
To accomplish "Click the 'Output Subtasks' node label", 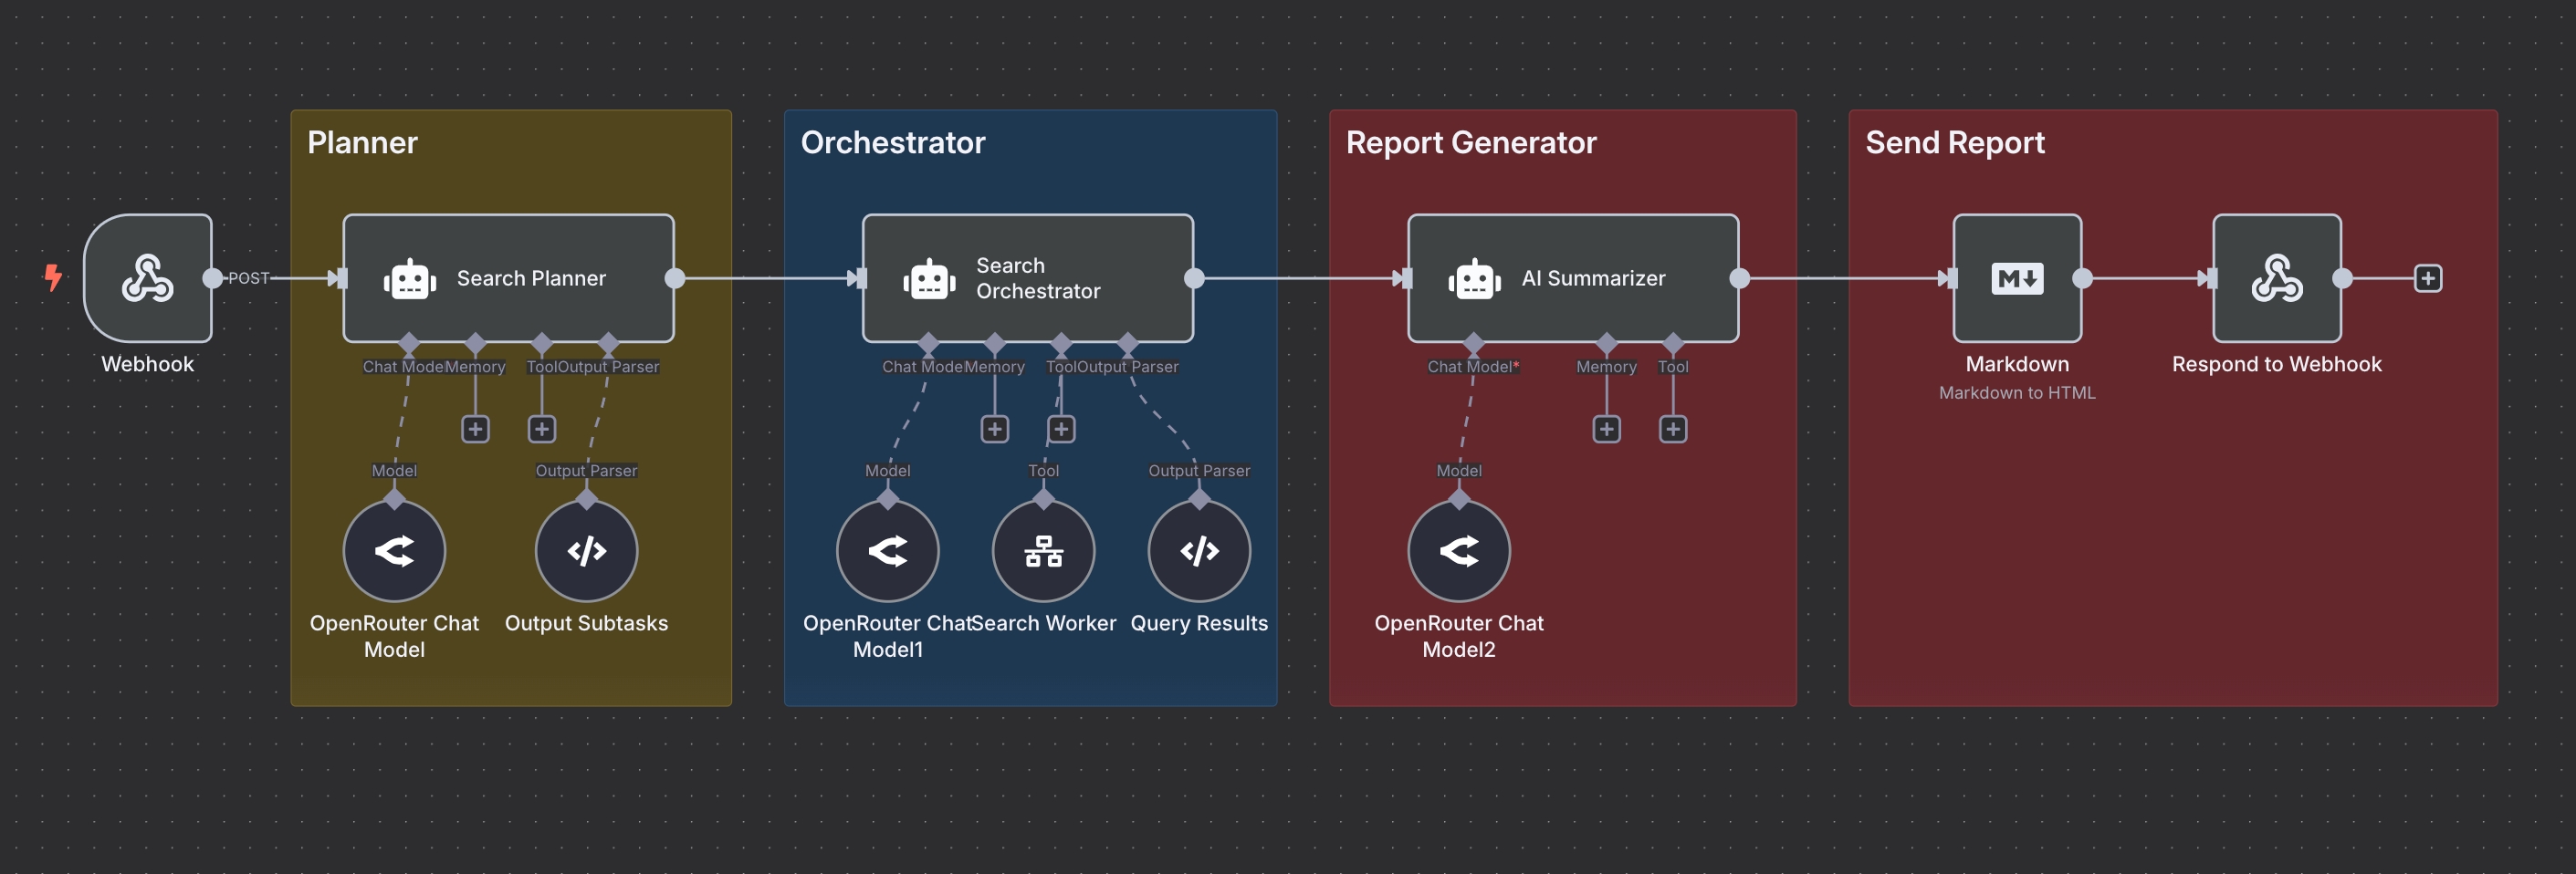I will pos(586,623).
